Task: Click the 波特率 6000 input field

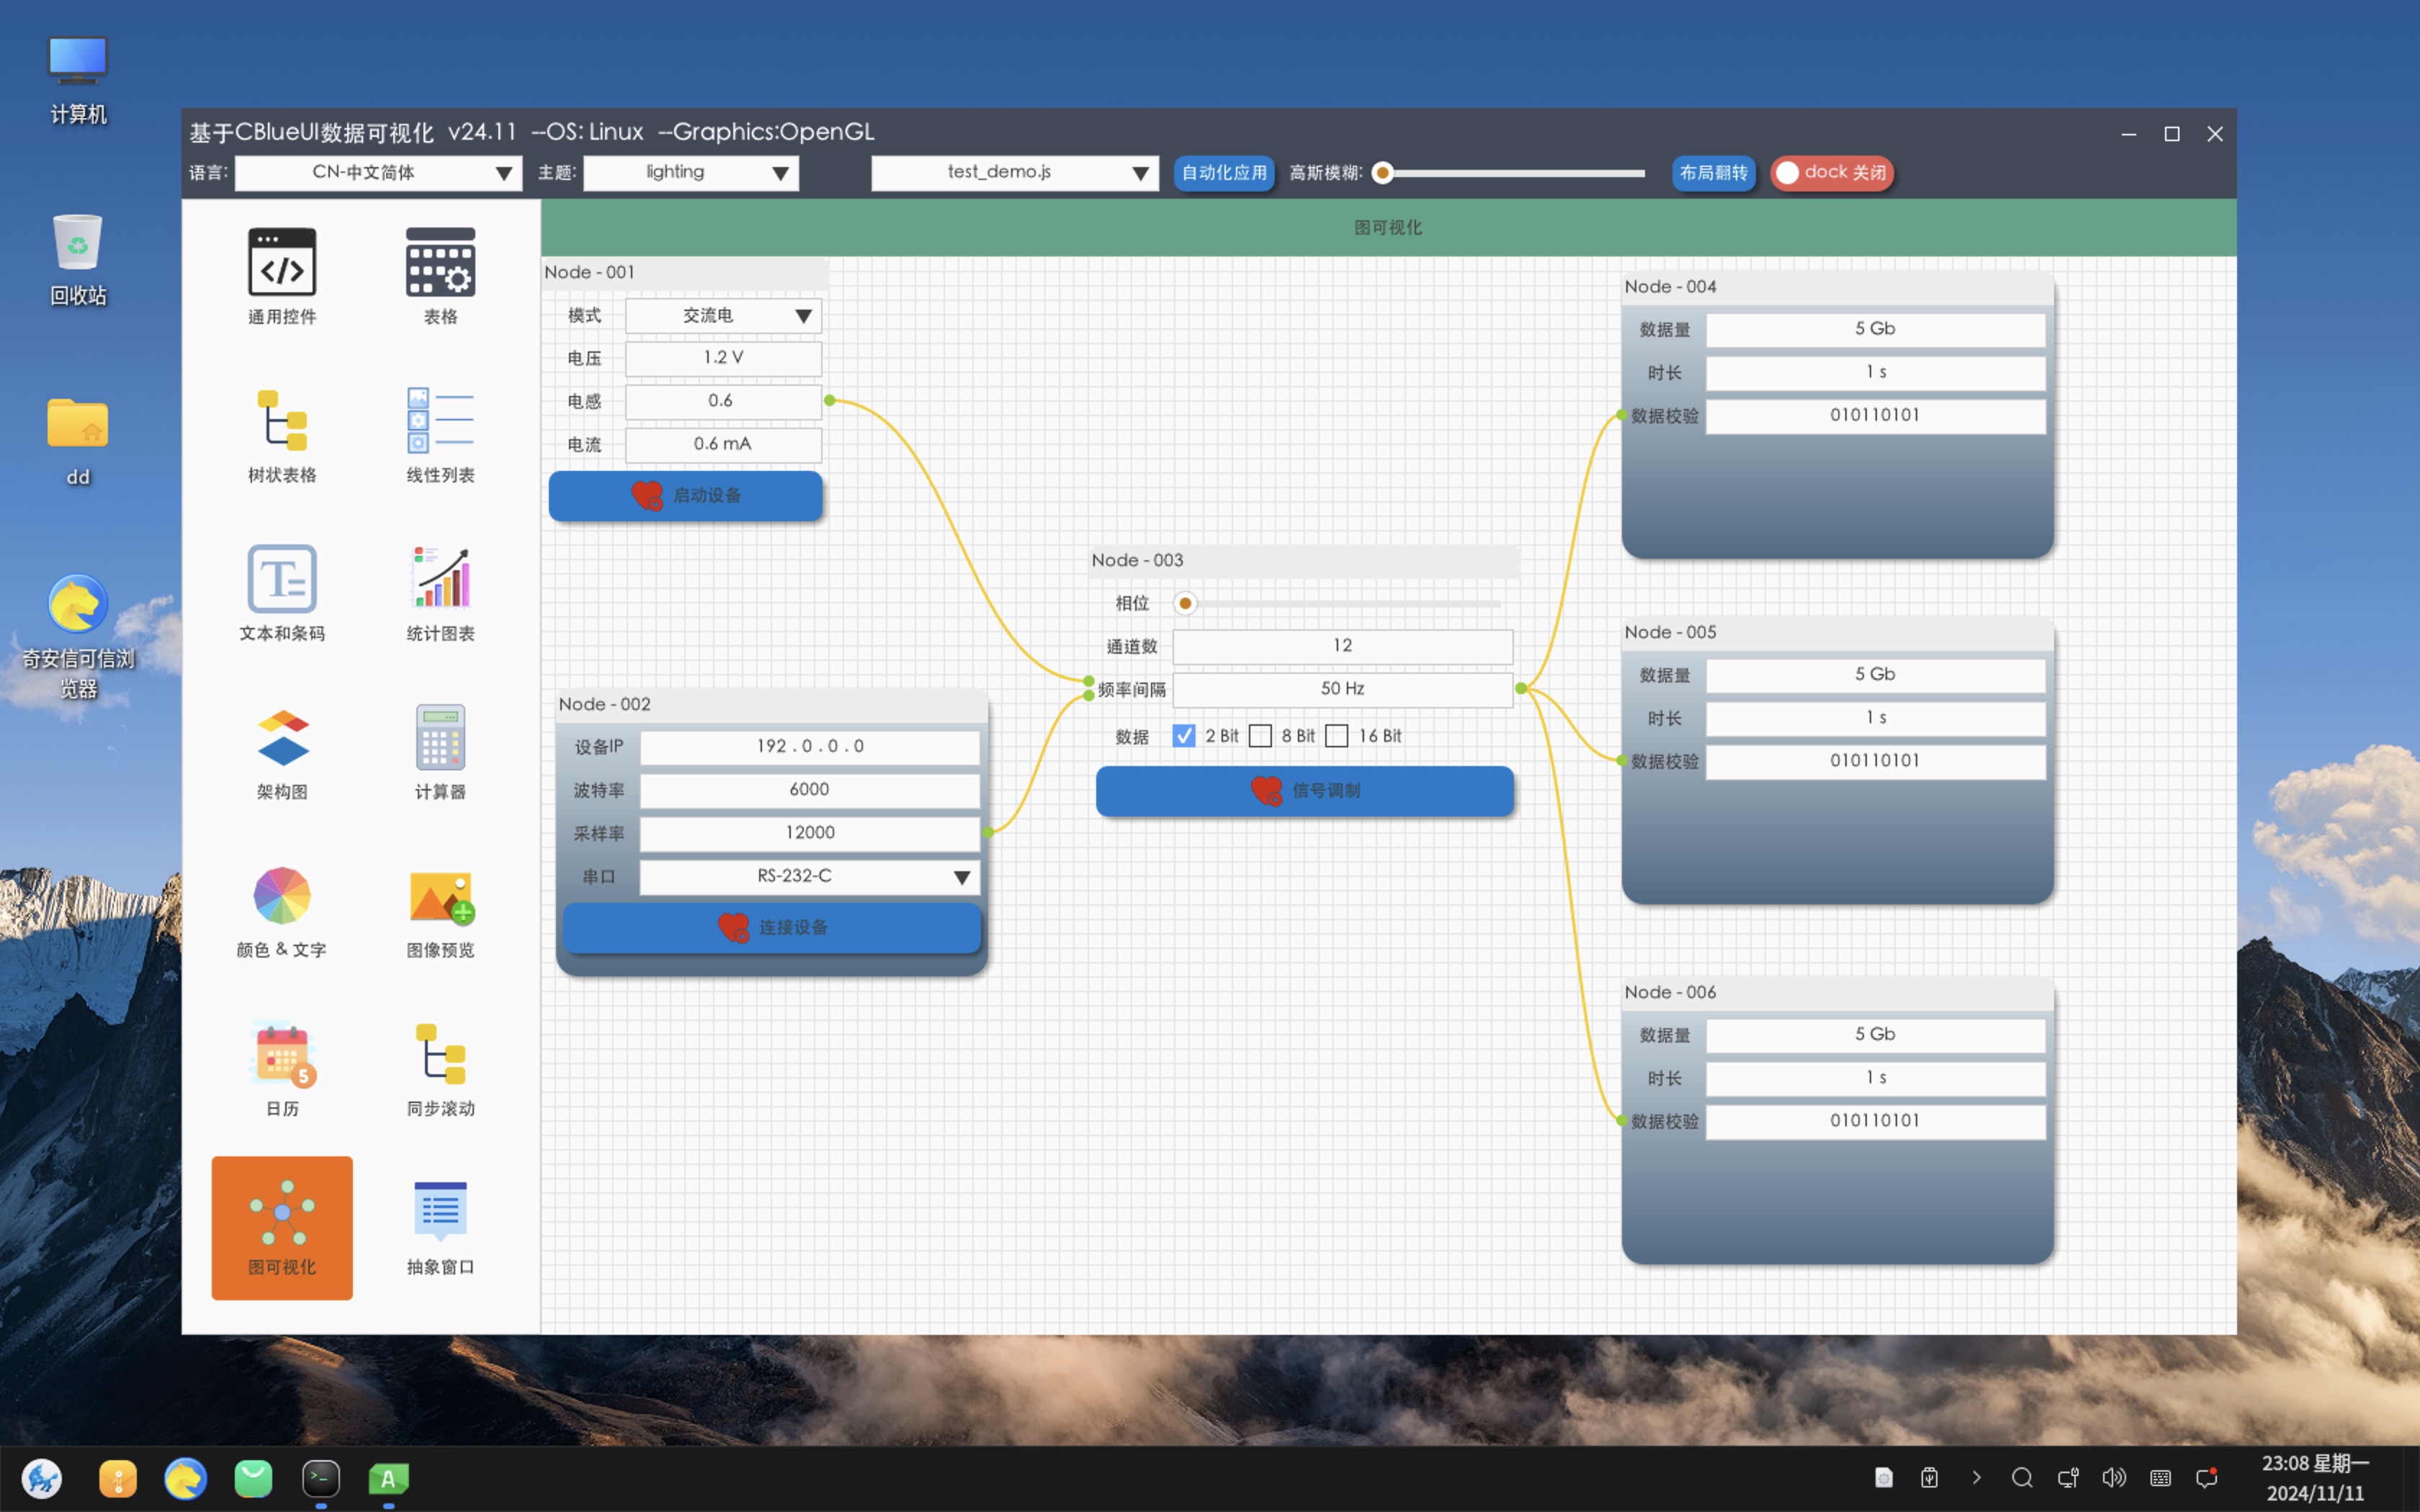Action: (809, 790)
